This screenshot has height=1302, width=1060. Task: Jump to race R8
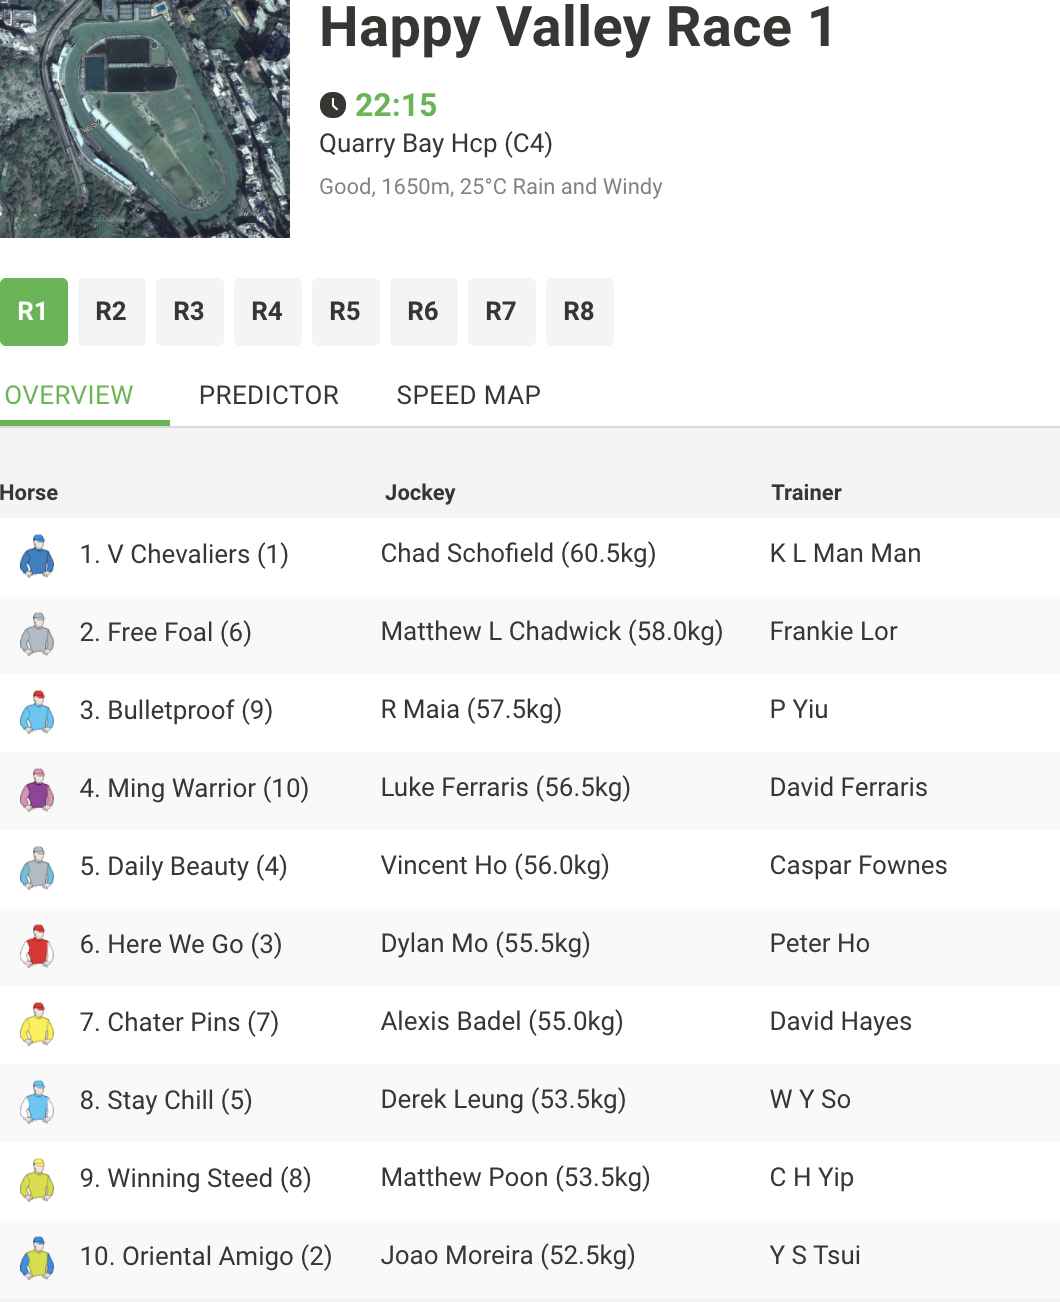click(x=579, y=312)
